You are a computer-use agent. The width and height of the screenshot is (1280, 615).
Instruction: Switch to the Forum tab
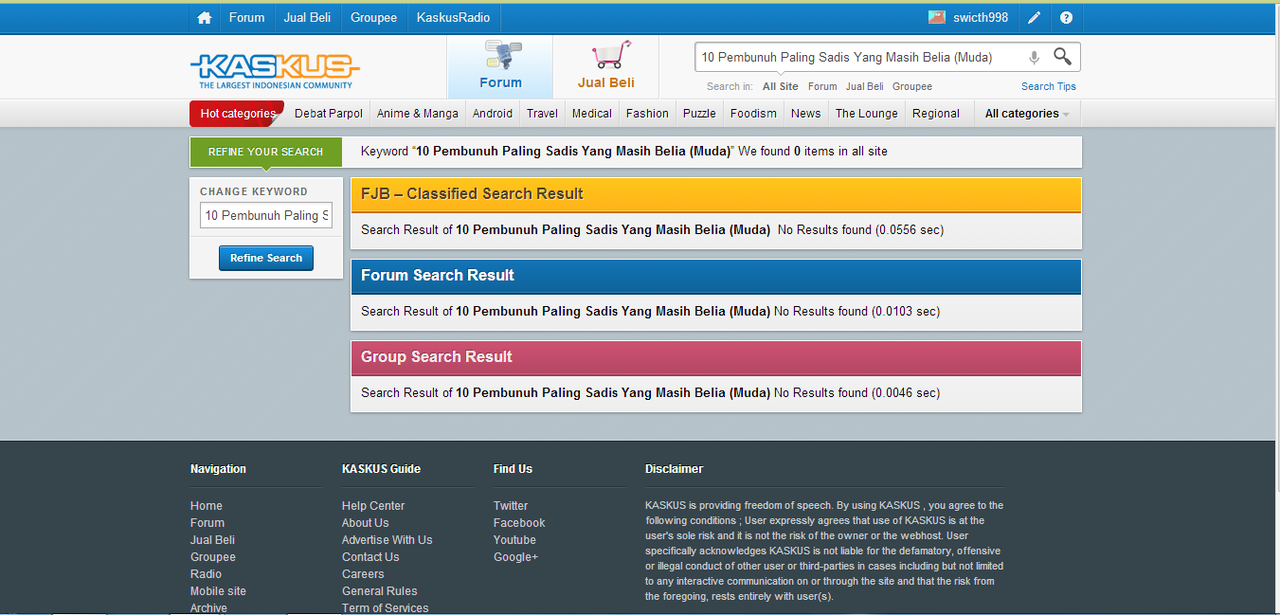click(x=500, y=67)
